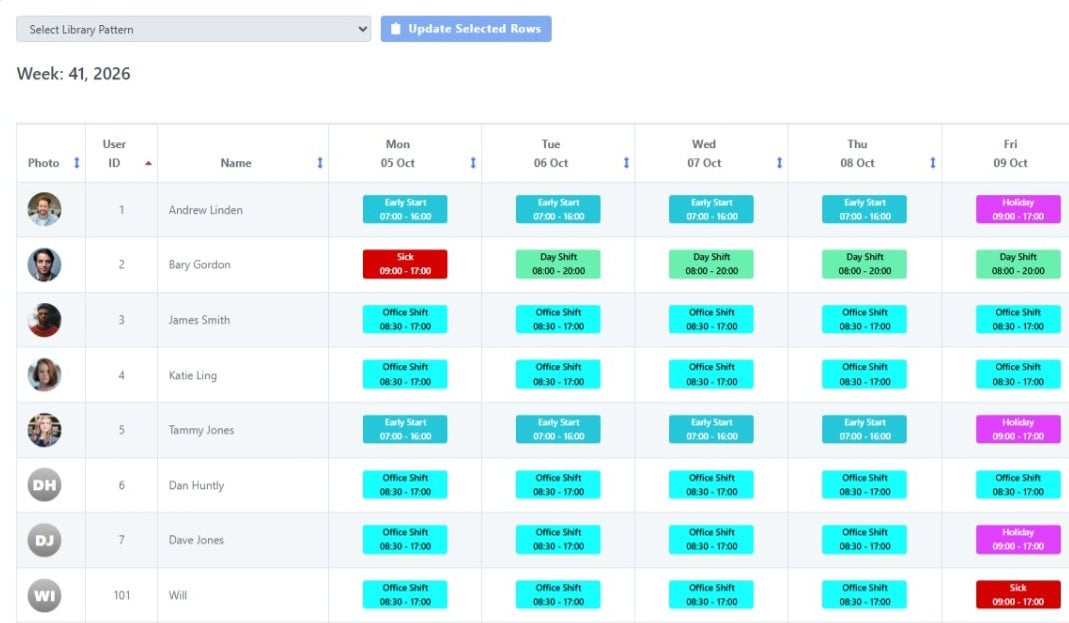Viewport: 1069px width, 623px height.
Task: Select the Dan Huntly name cell
Action: click(243, 485)
